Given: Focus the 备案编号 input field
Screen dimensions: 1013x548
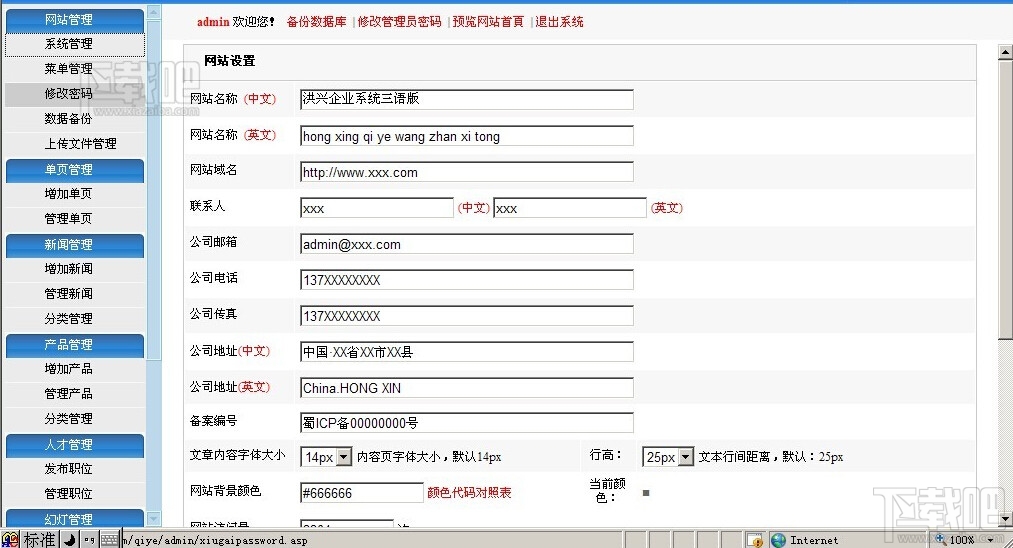Looking at the screenshot, I should point(466,423).
